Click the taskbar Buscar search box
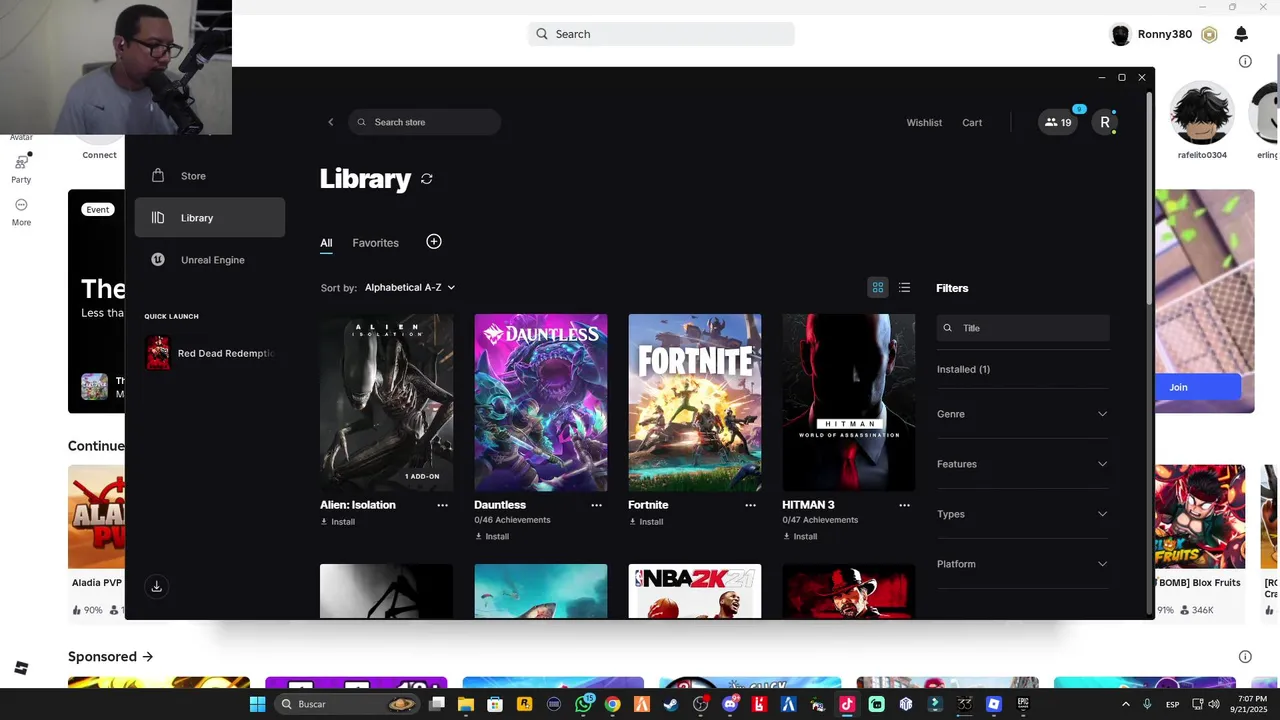The width and height of the screenshot is (1280, 720). tap(347, 704)
